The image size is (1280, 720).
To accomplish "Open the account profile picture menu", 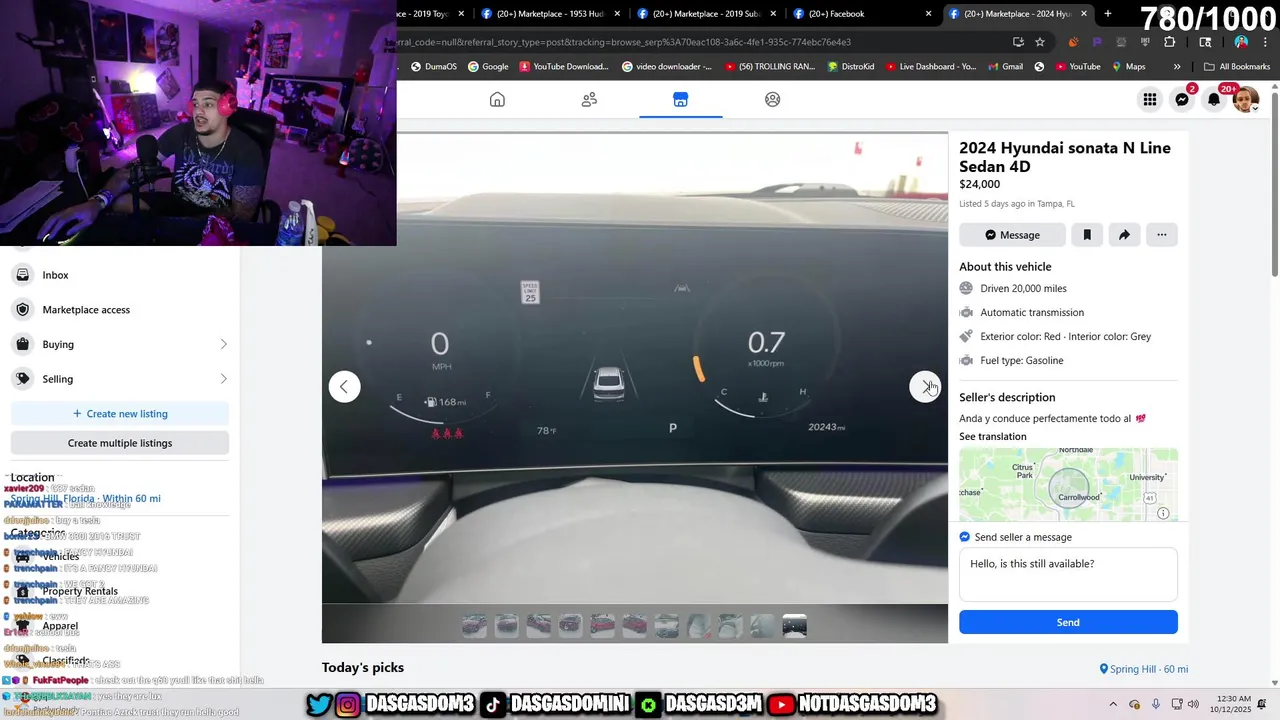I will (x=1246, y=99).
